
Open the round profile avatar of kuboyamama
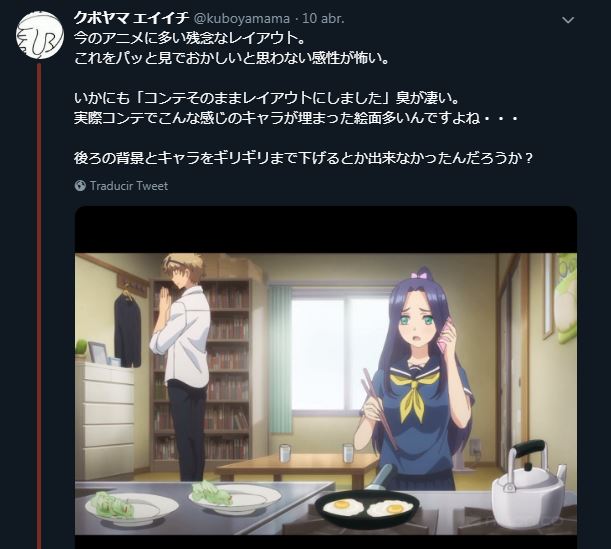(x=40, y=35)
